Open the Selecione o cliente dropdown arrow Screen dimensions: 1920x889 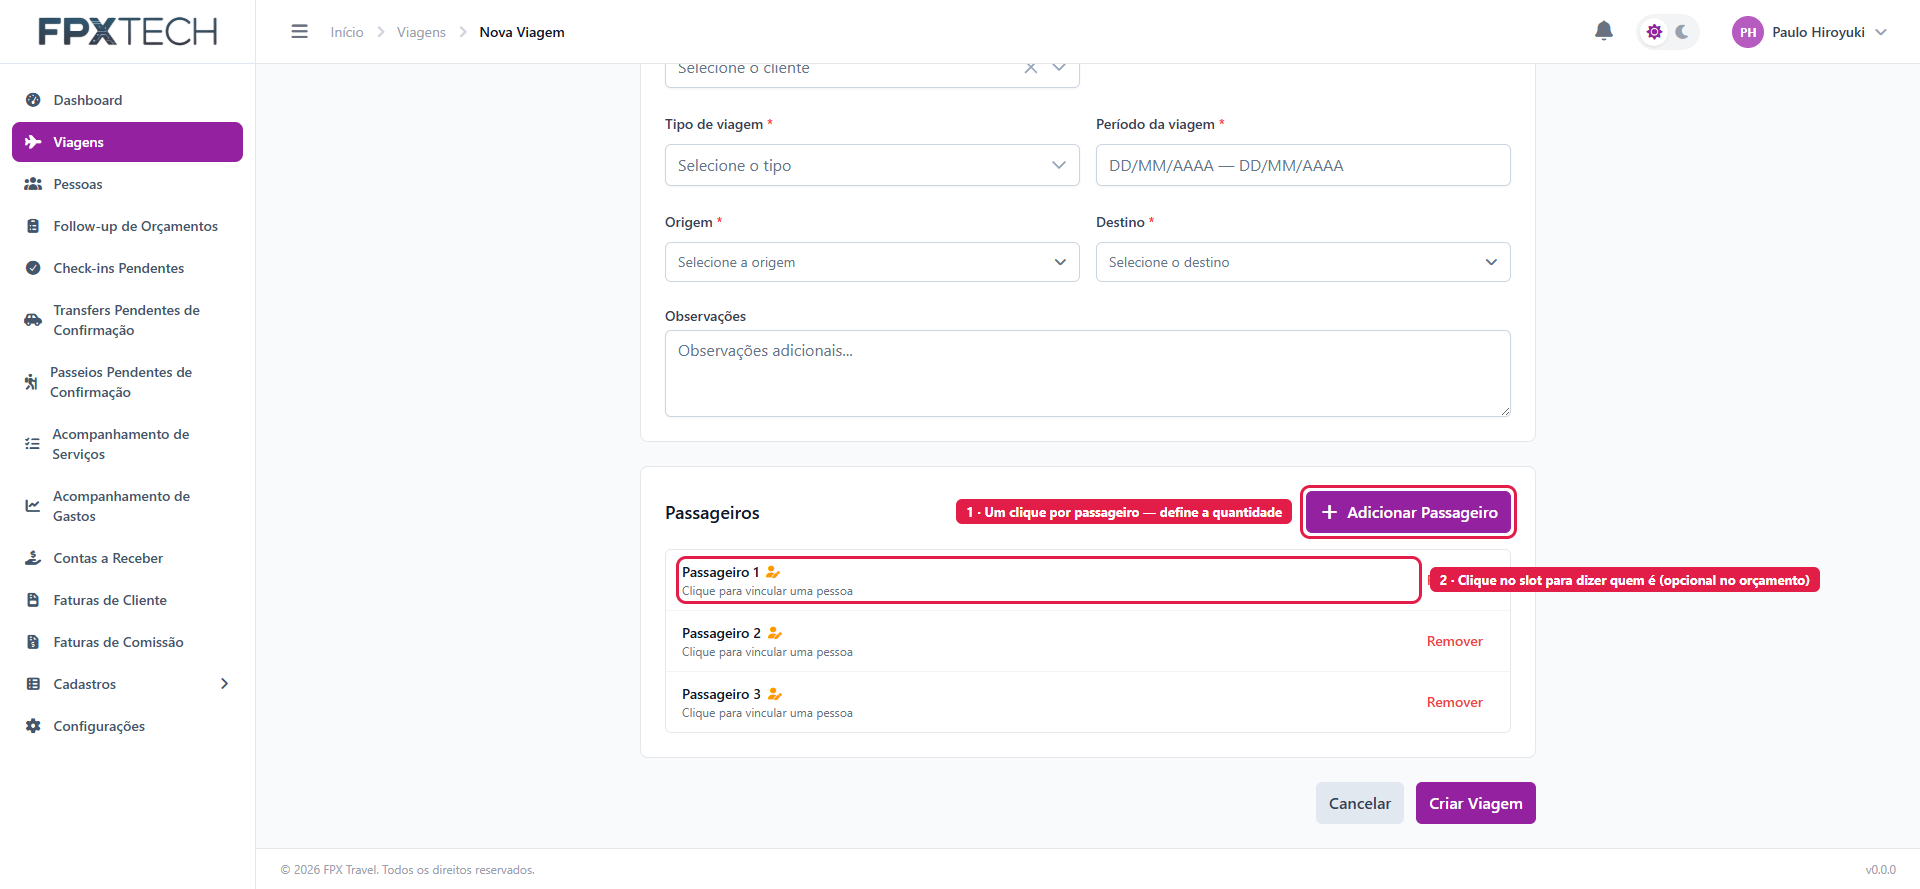coord(1059,68)
